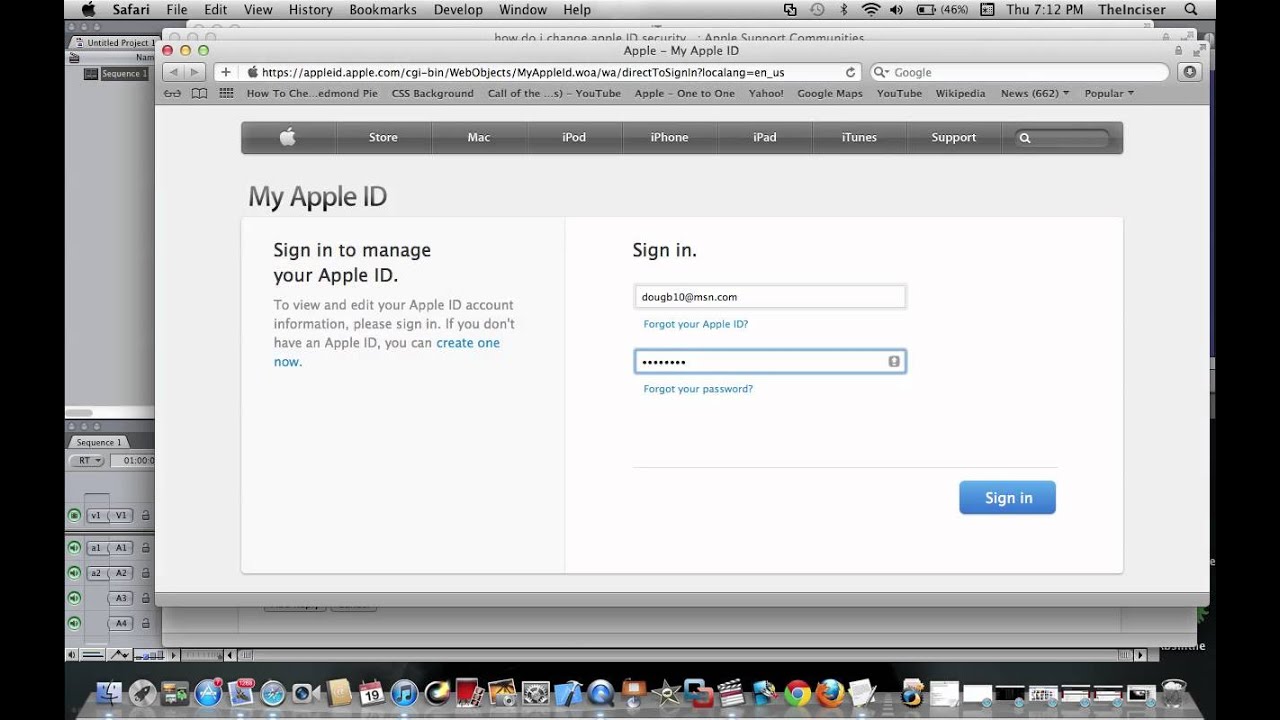Open the TheInciser user menu

point(1131,10)
